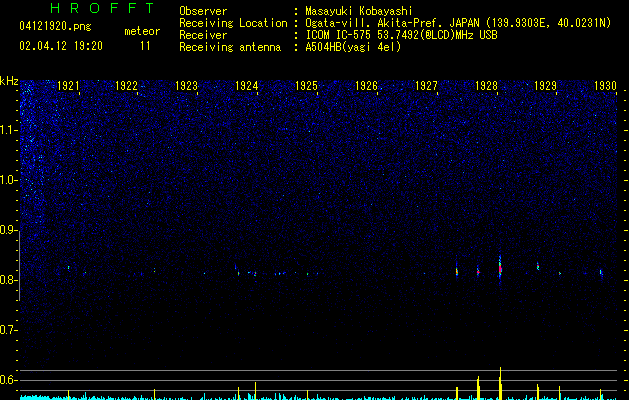Click the 1.1 kHz frequency tick label
This screenshot has width=629, height=400.
[x=7, y=130]
